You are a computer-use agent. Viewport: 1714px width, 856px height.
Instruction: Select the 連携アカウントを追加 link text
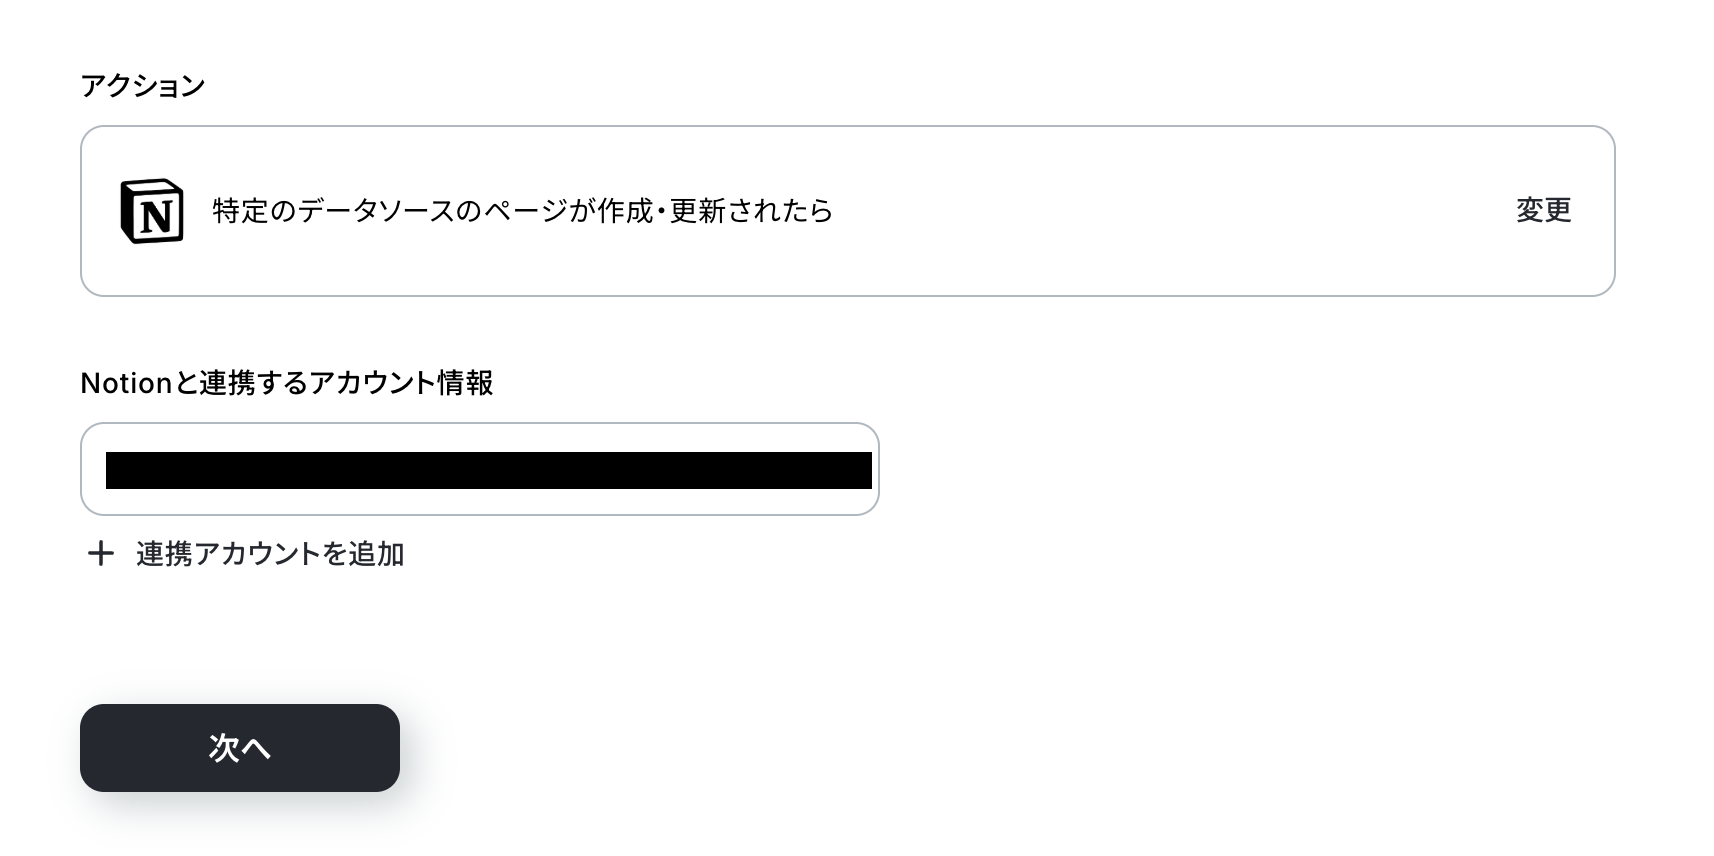(x=270, y=554)
